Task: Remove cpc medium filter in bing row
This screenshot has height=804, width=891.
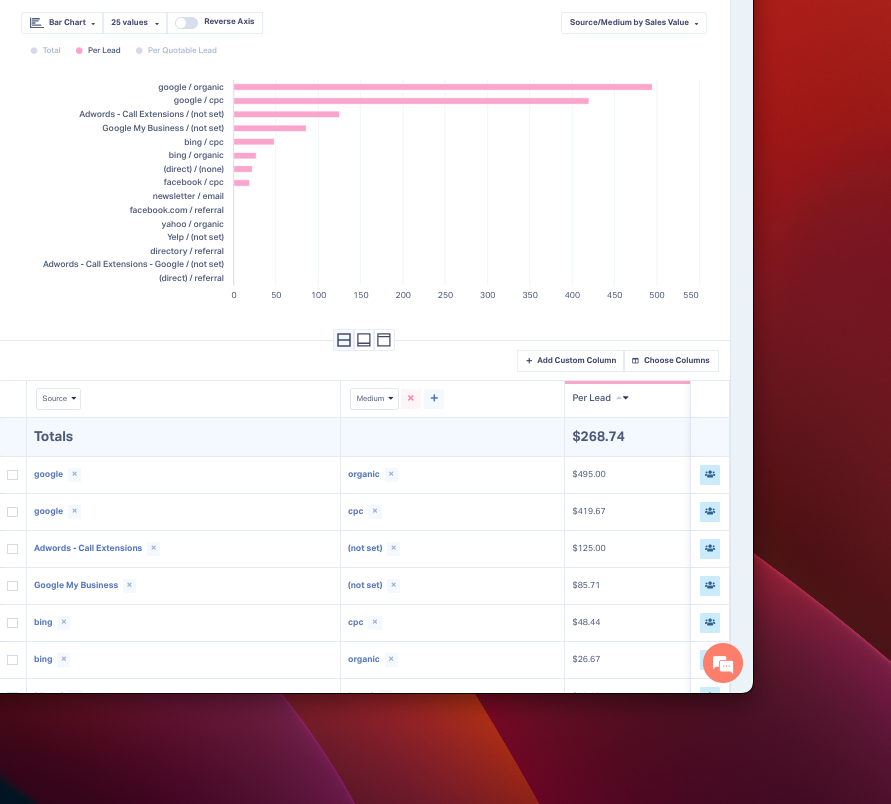Action: (375, 622)
